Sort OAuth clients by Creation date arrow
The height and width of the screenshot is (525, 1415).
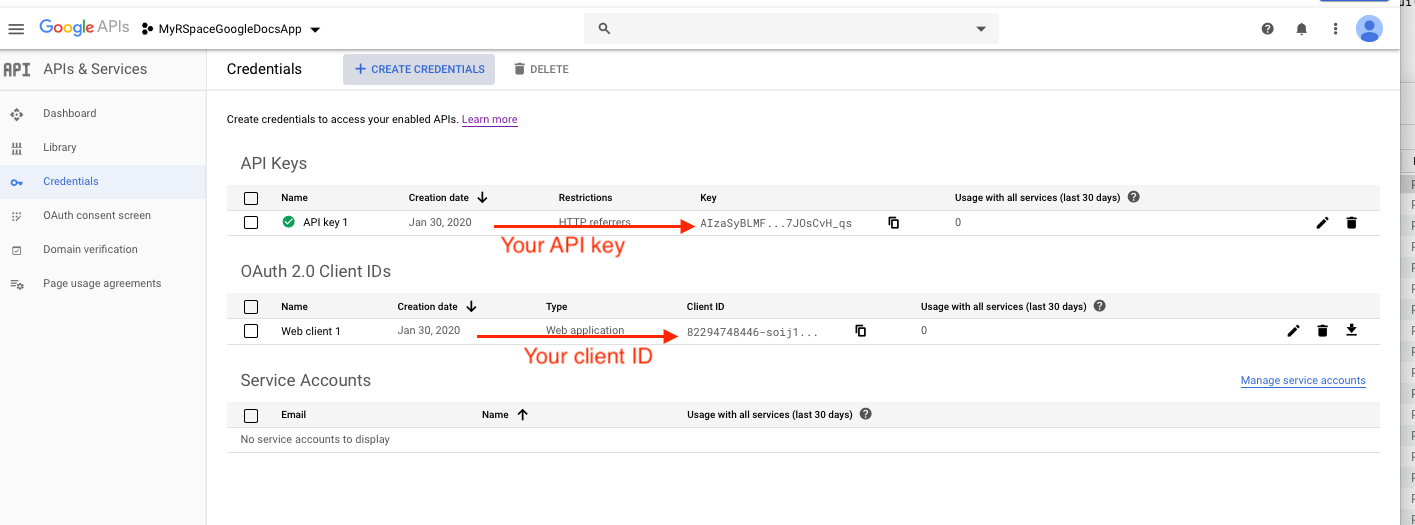point(471,306)
